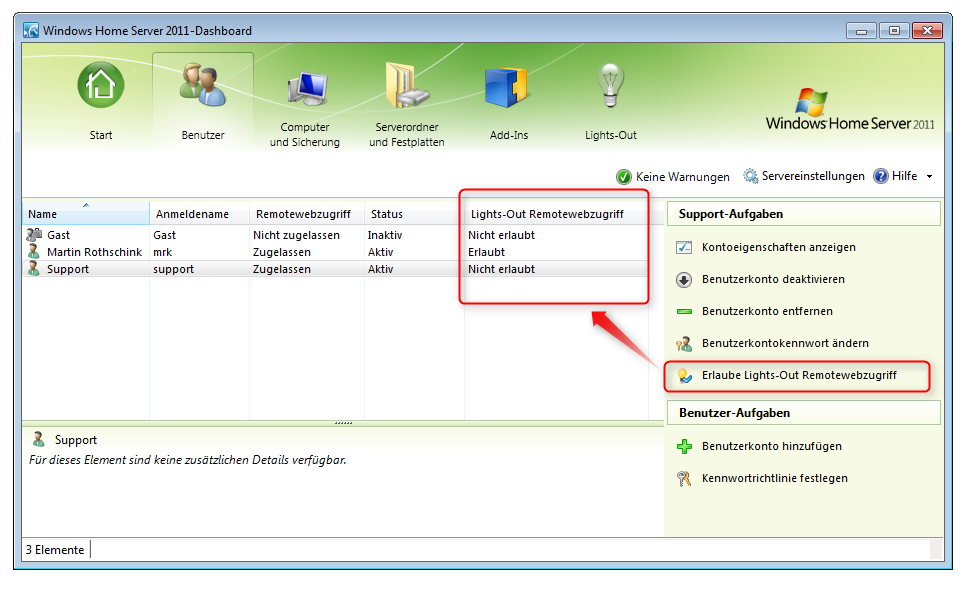Sort by Lights-Out Remotewebzugriff column header
The height and width of the screenshot is (589, 970).
click(556, 214)
